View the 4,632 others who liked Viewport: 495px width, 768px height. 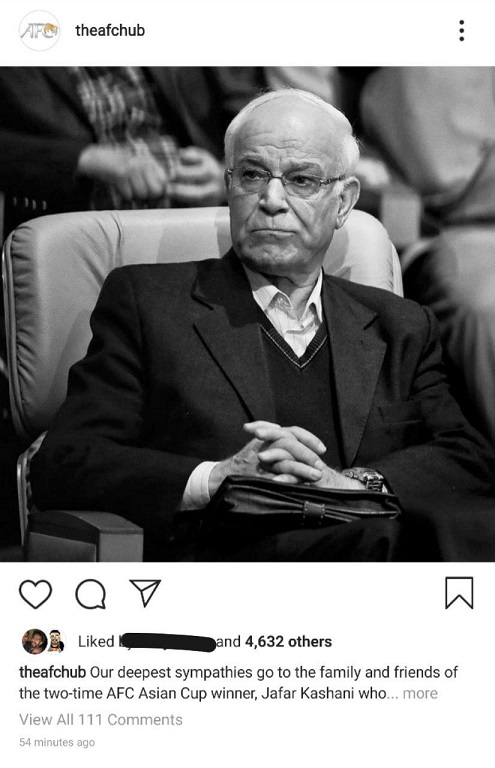point(288,642)
